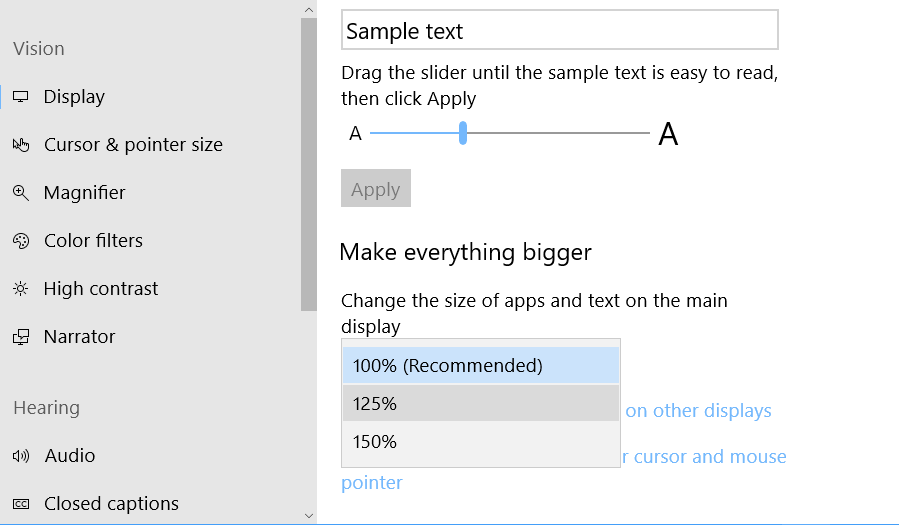Screen dimensions: 899x525
Task: Click the High contrast sun icon
Action: (x=20, y=289)
